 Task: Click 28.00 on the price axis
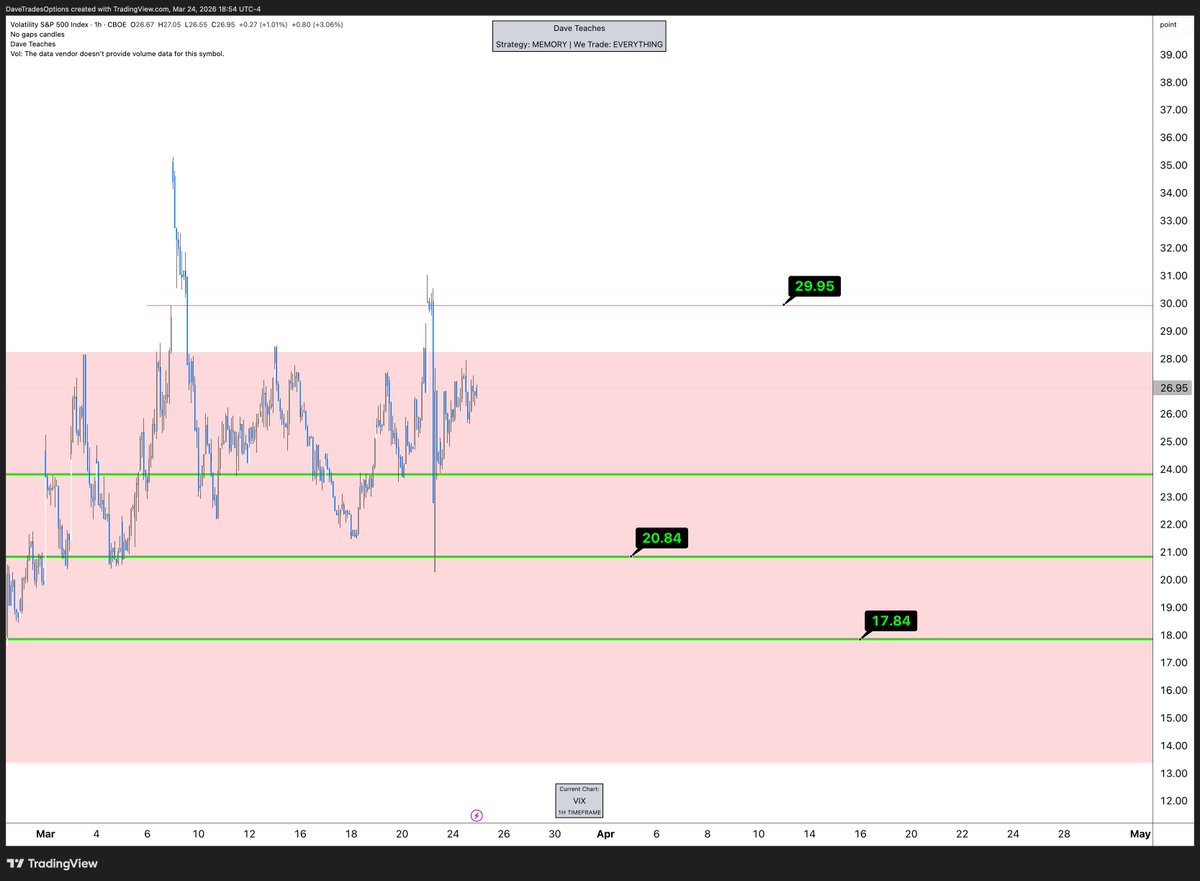(x=1172, y=359)
